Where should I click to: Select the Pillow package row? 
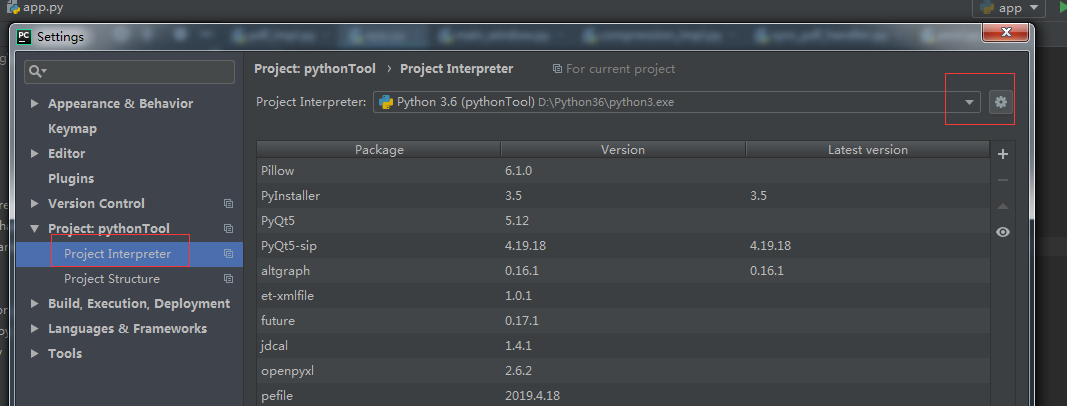623,171
